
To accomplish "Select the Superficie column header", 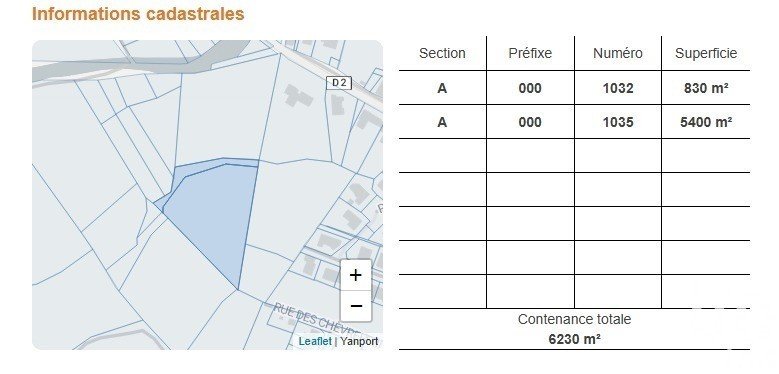I will (705, 53).
